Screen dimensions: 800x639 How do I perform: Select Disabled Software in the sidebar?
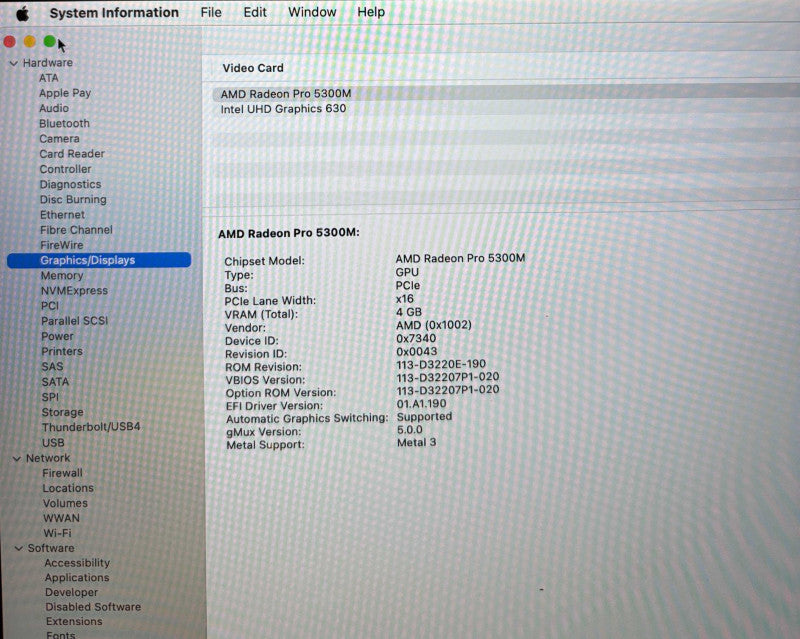(x=93, y=607)
